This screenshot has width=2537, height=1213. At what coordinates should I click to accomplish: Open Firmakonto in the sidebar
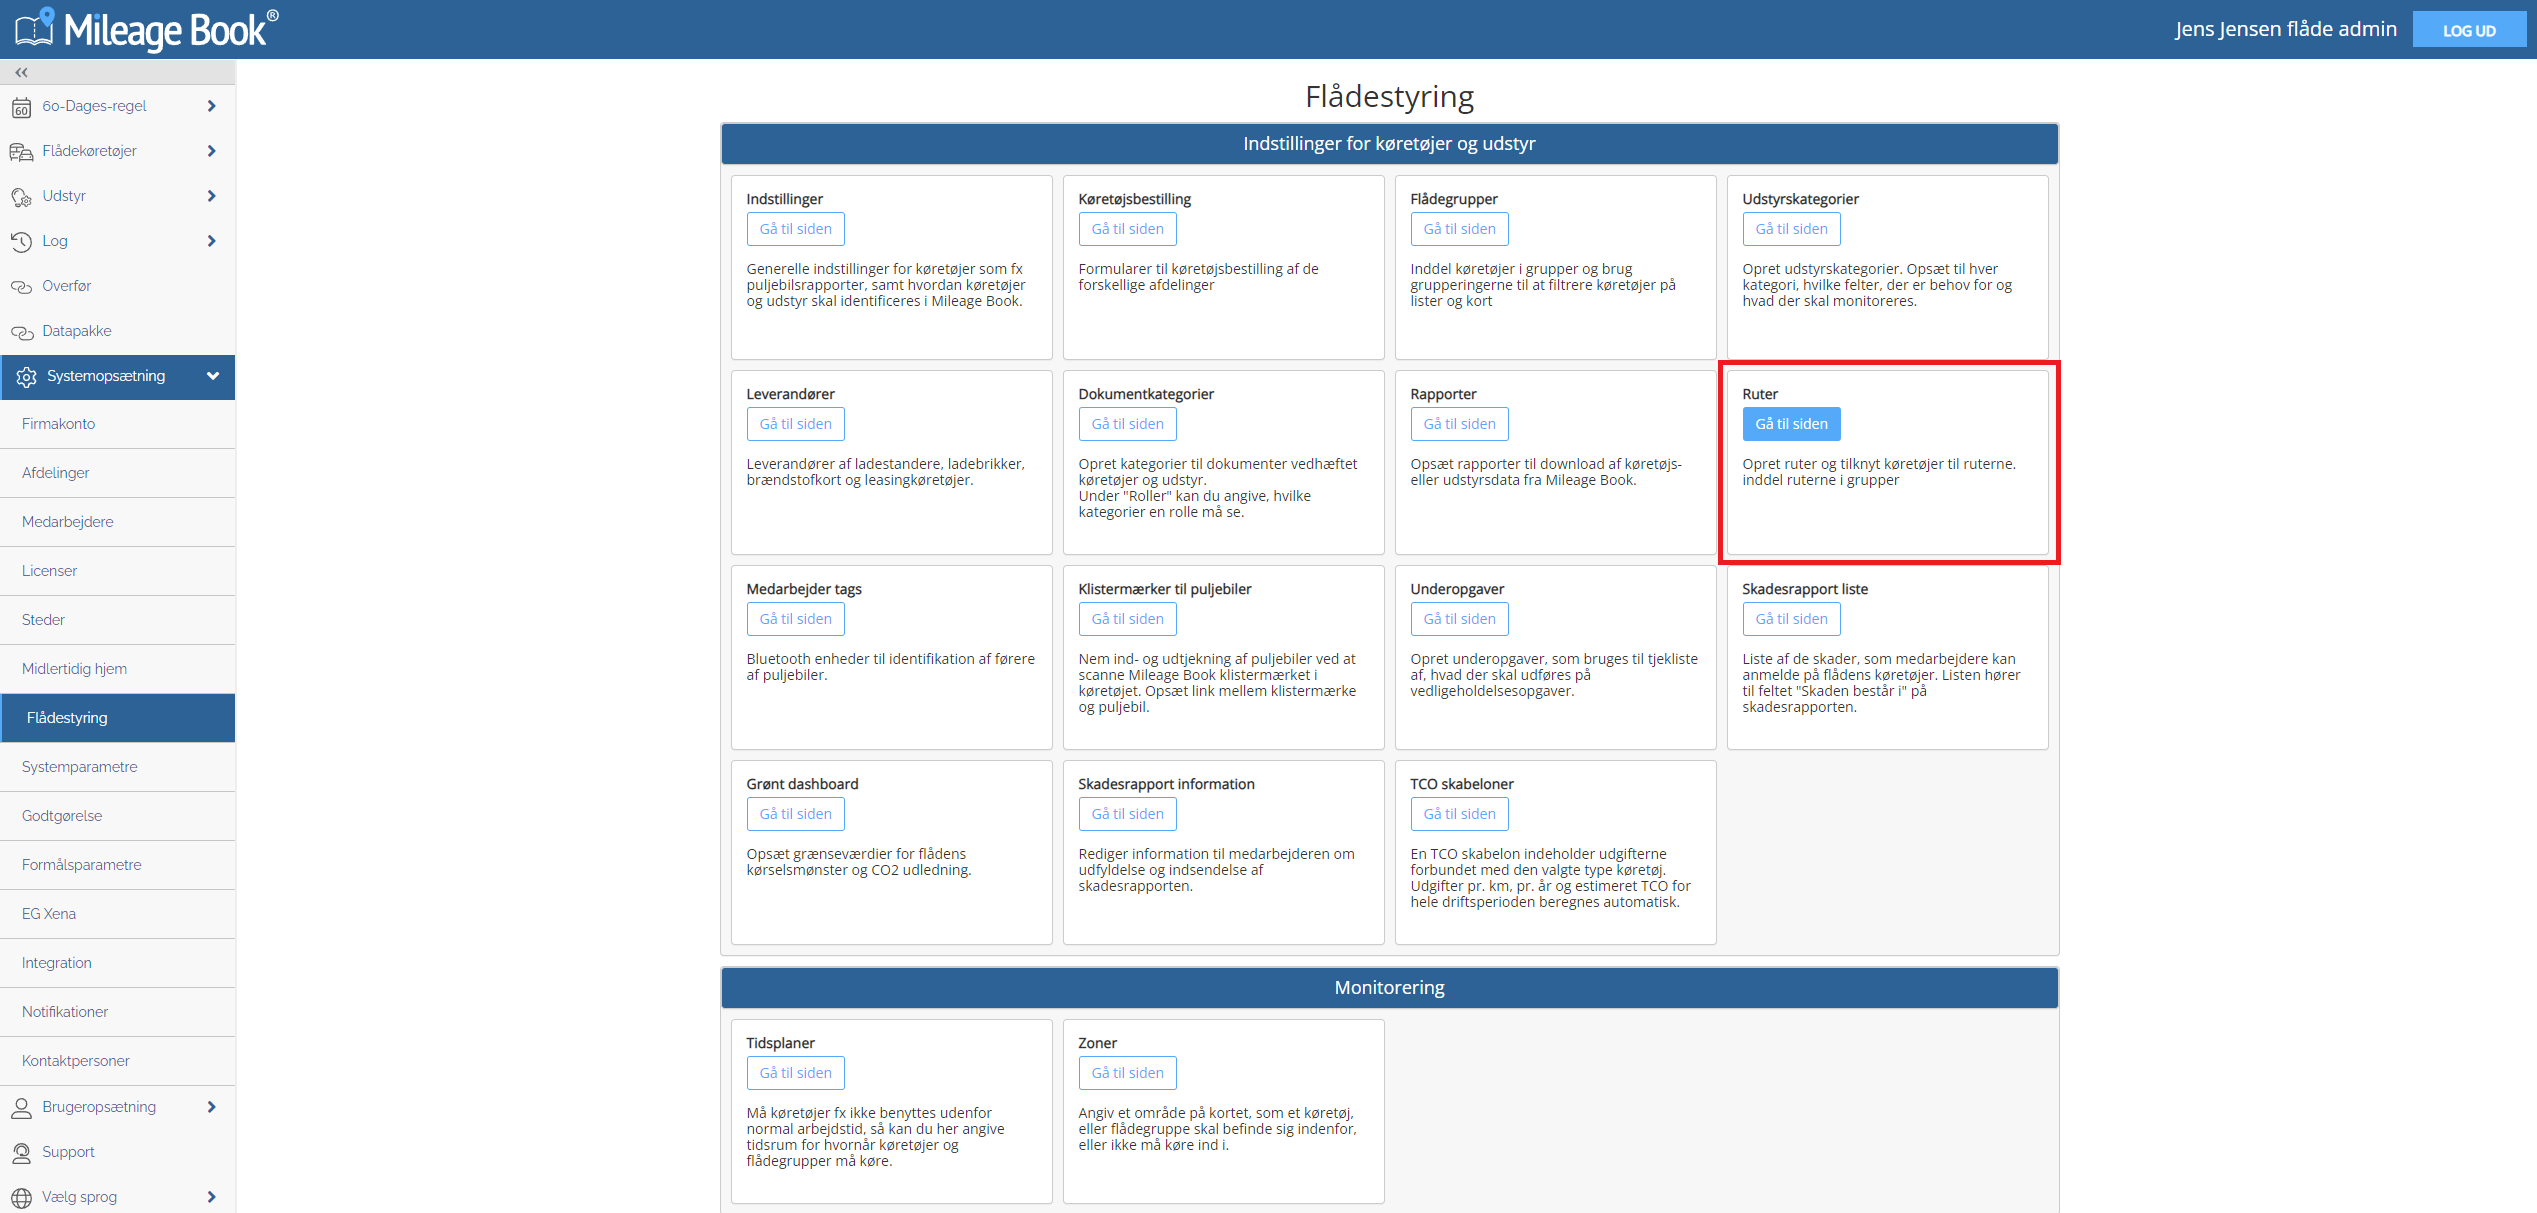tap(118, 424)
